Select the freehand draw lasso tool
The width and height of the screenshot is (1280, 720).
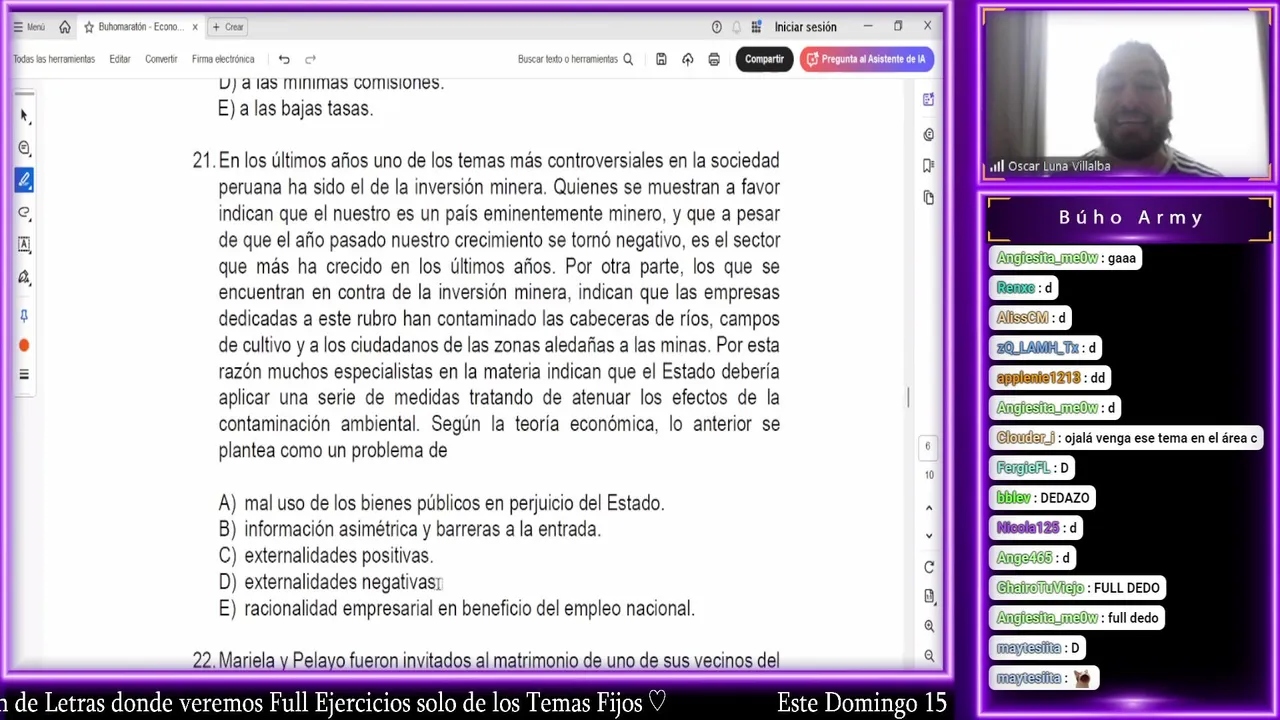pos(24,212)
